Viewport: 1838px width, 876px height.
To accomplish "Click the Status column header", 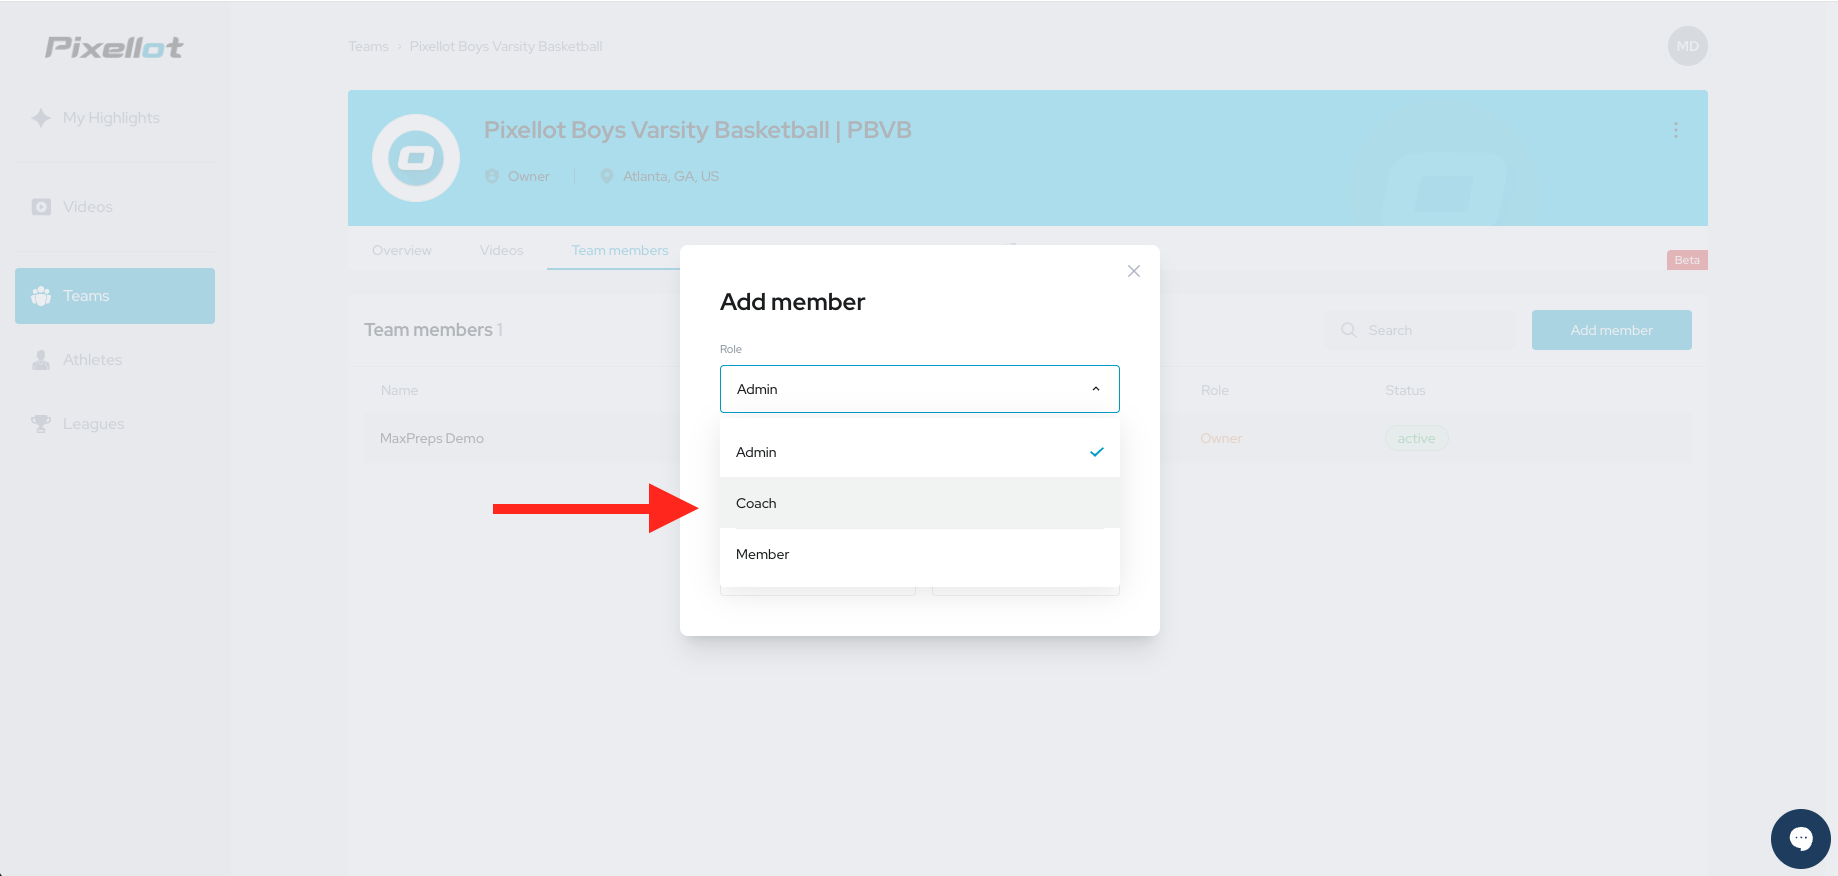I will pos(1405,390).
